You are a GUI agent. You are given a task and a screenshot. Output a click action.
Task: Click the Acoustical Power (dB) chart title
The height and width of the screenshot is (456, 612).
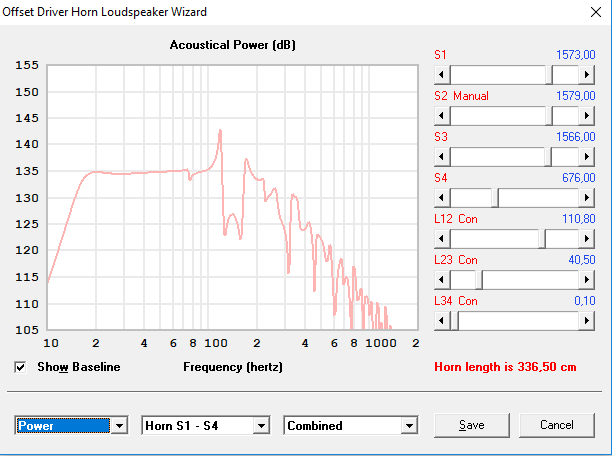(x=233, y=45)
